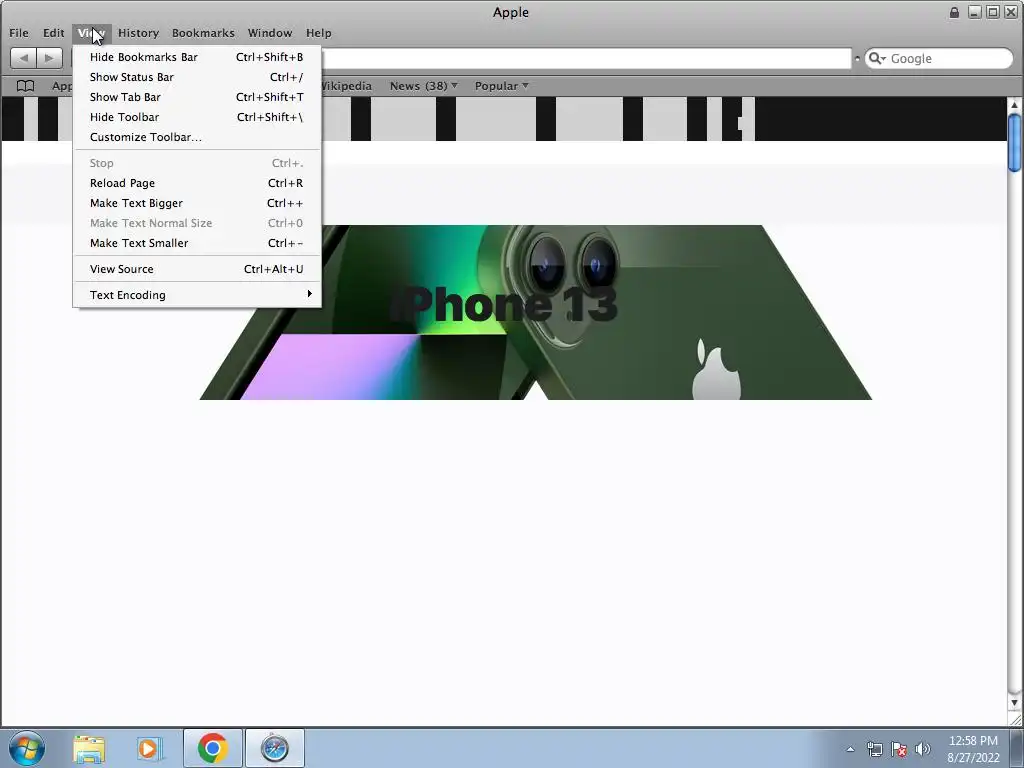Open the Window menu
This screenshot has width=1024, height=768.
click(x=270, y=33)
